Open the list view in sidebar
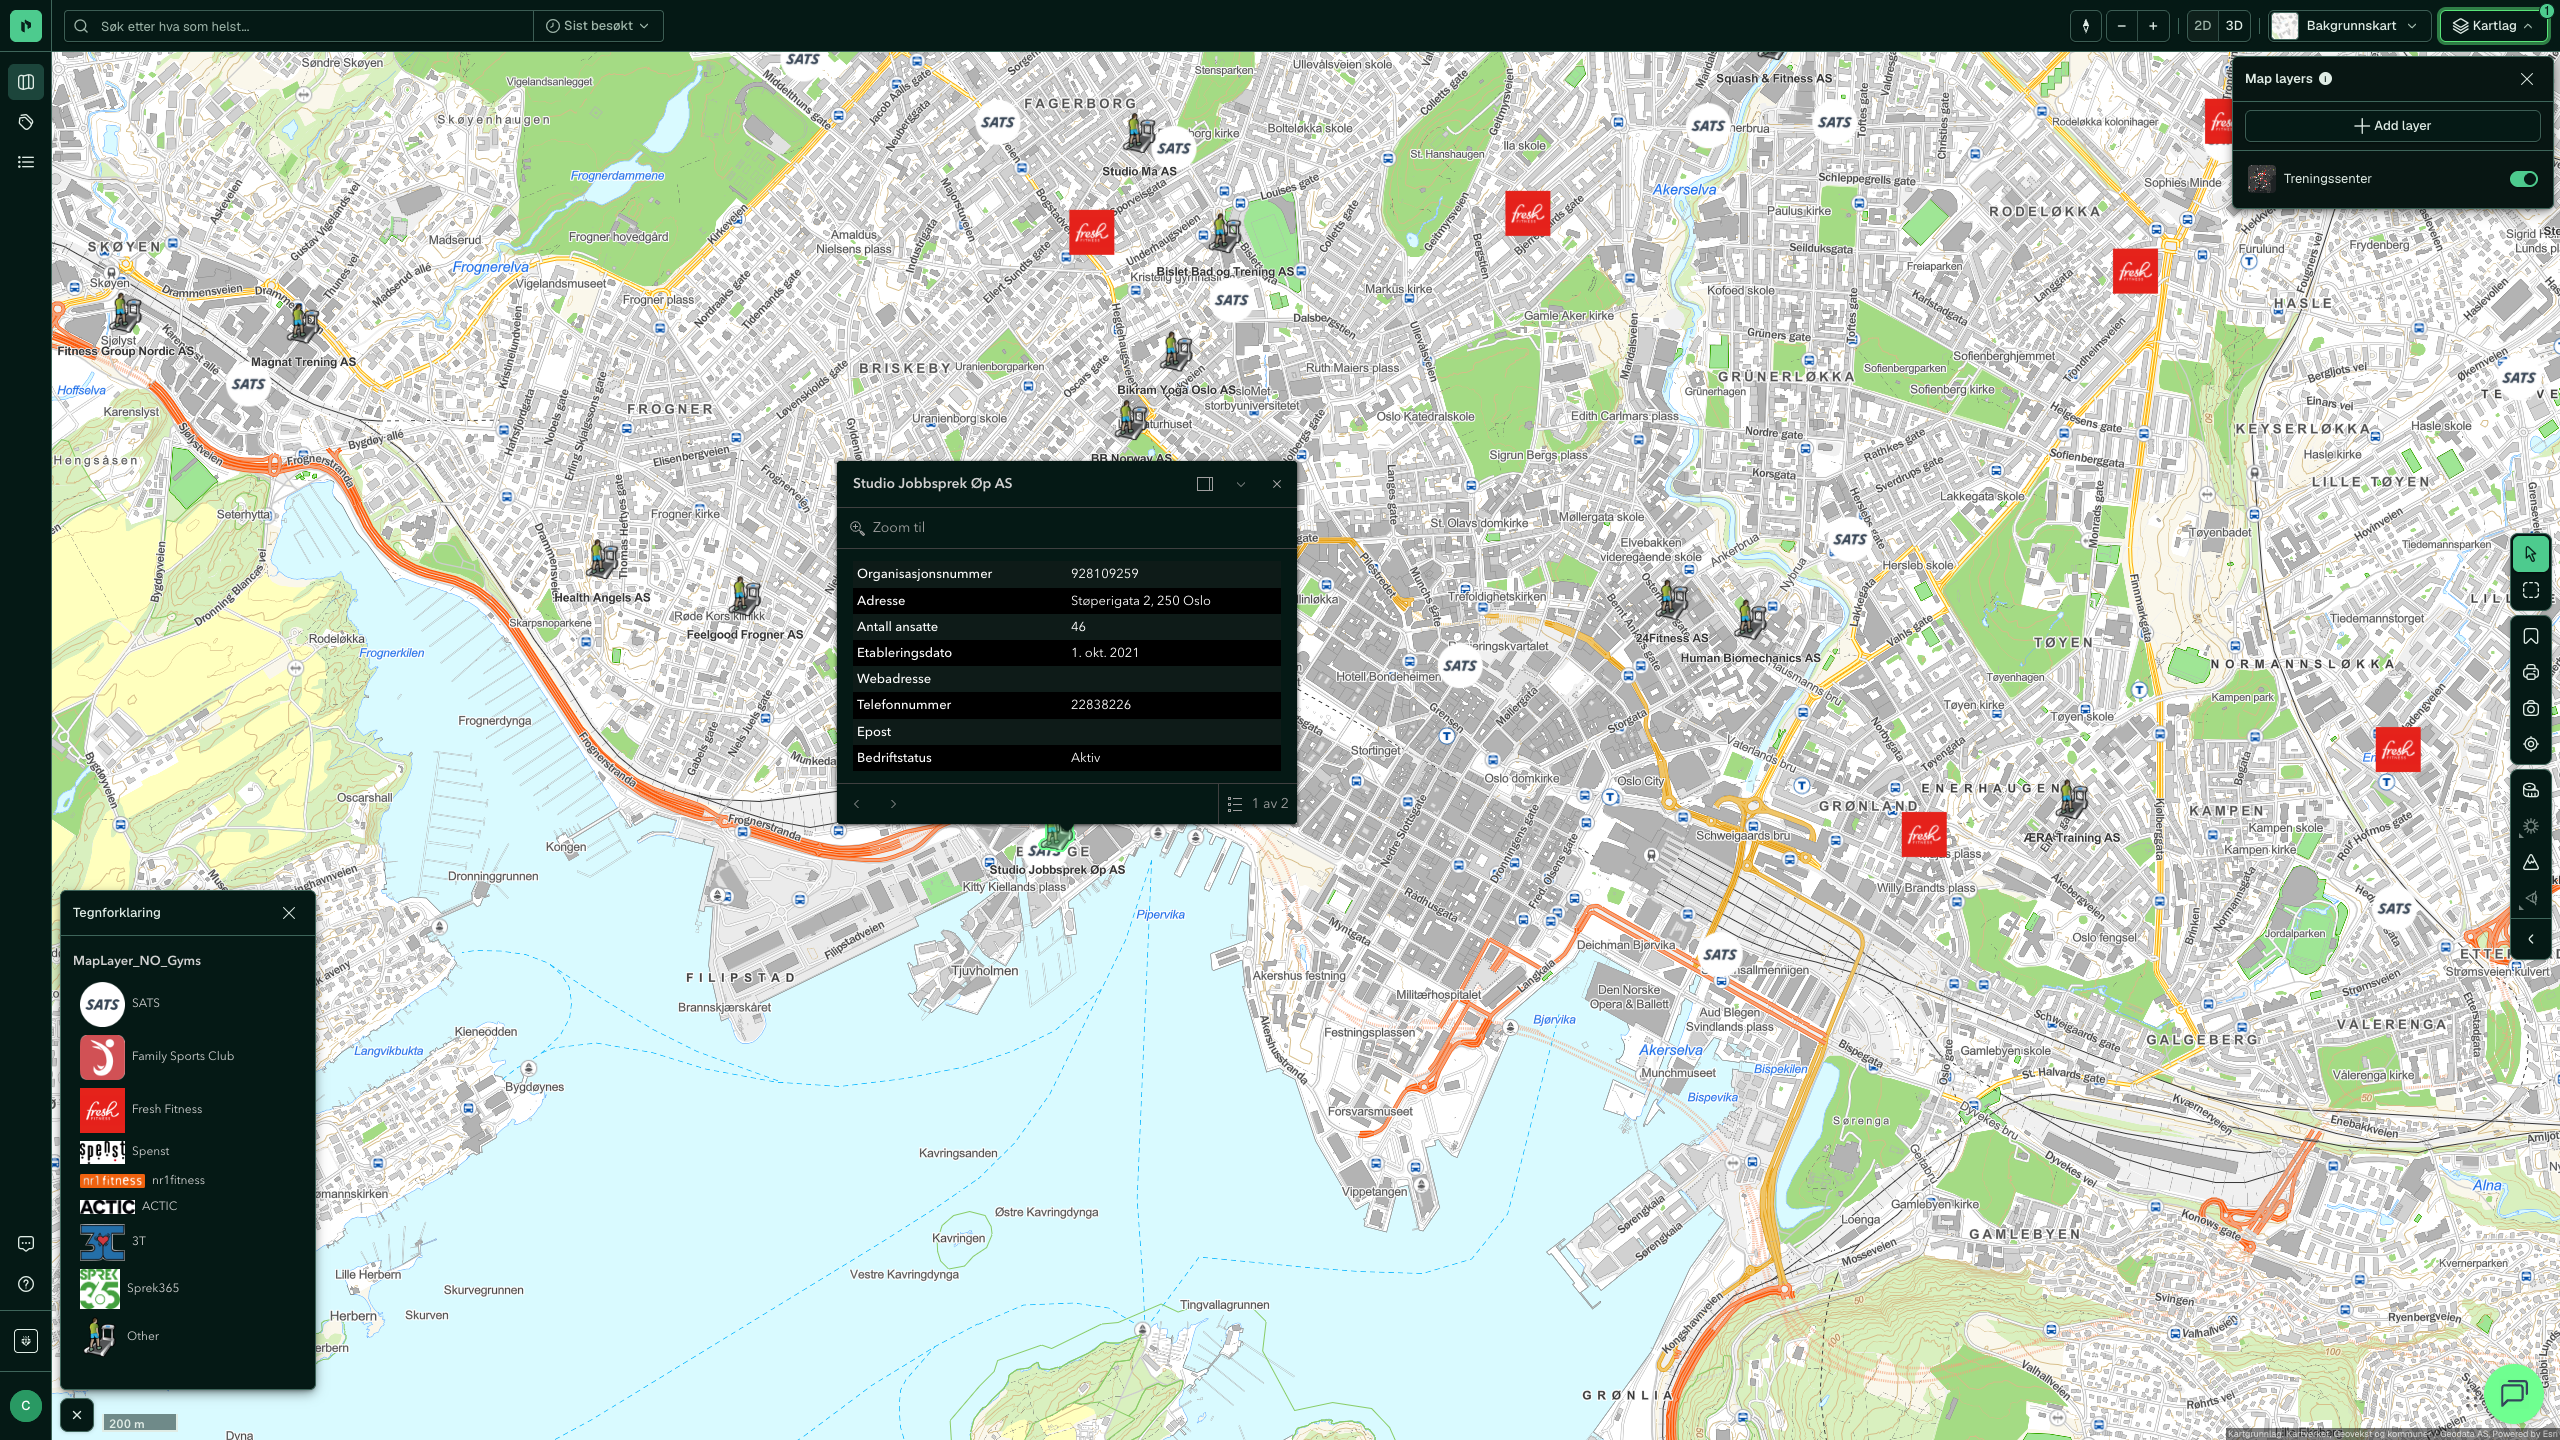Viewport: 2560px width, 1440px height. [26, 162]
